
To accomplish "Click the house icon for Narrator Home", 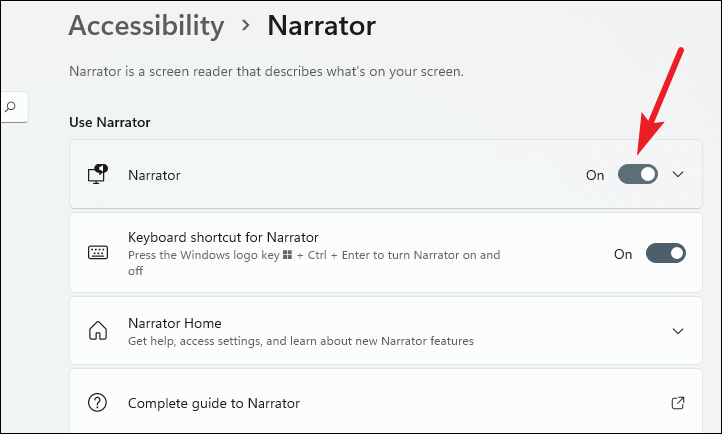I will (x=98, y=331).
